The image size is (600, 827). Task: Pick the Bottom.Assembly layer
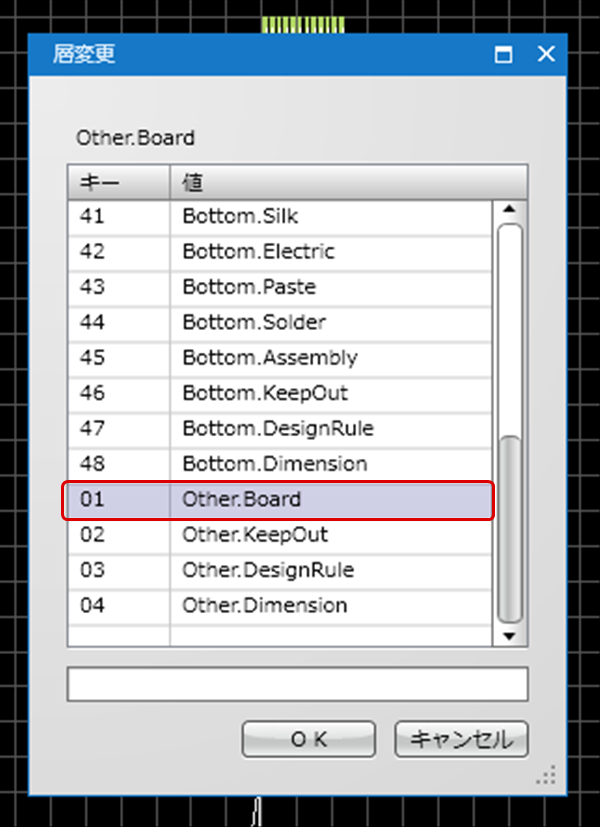pyautogui.click(x=280, y=358)
